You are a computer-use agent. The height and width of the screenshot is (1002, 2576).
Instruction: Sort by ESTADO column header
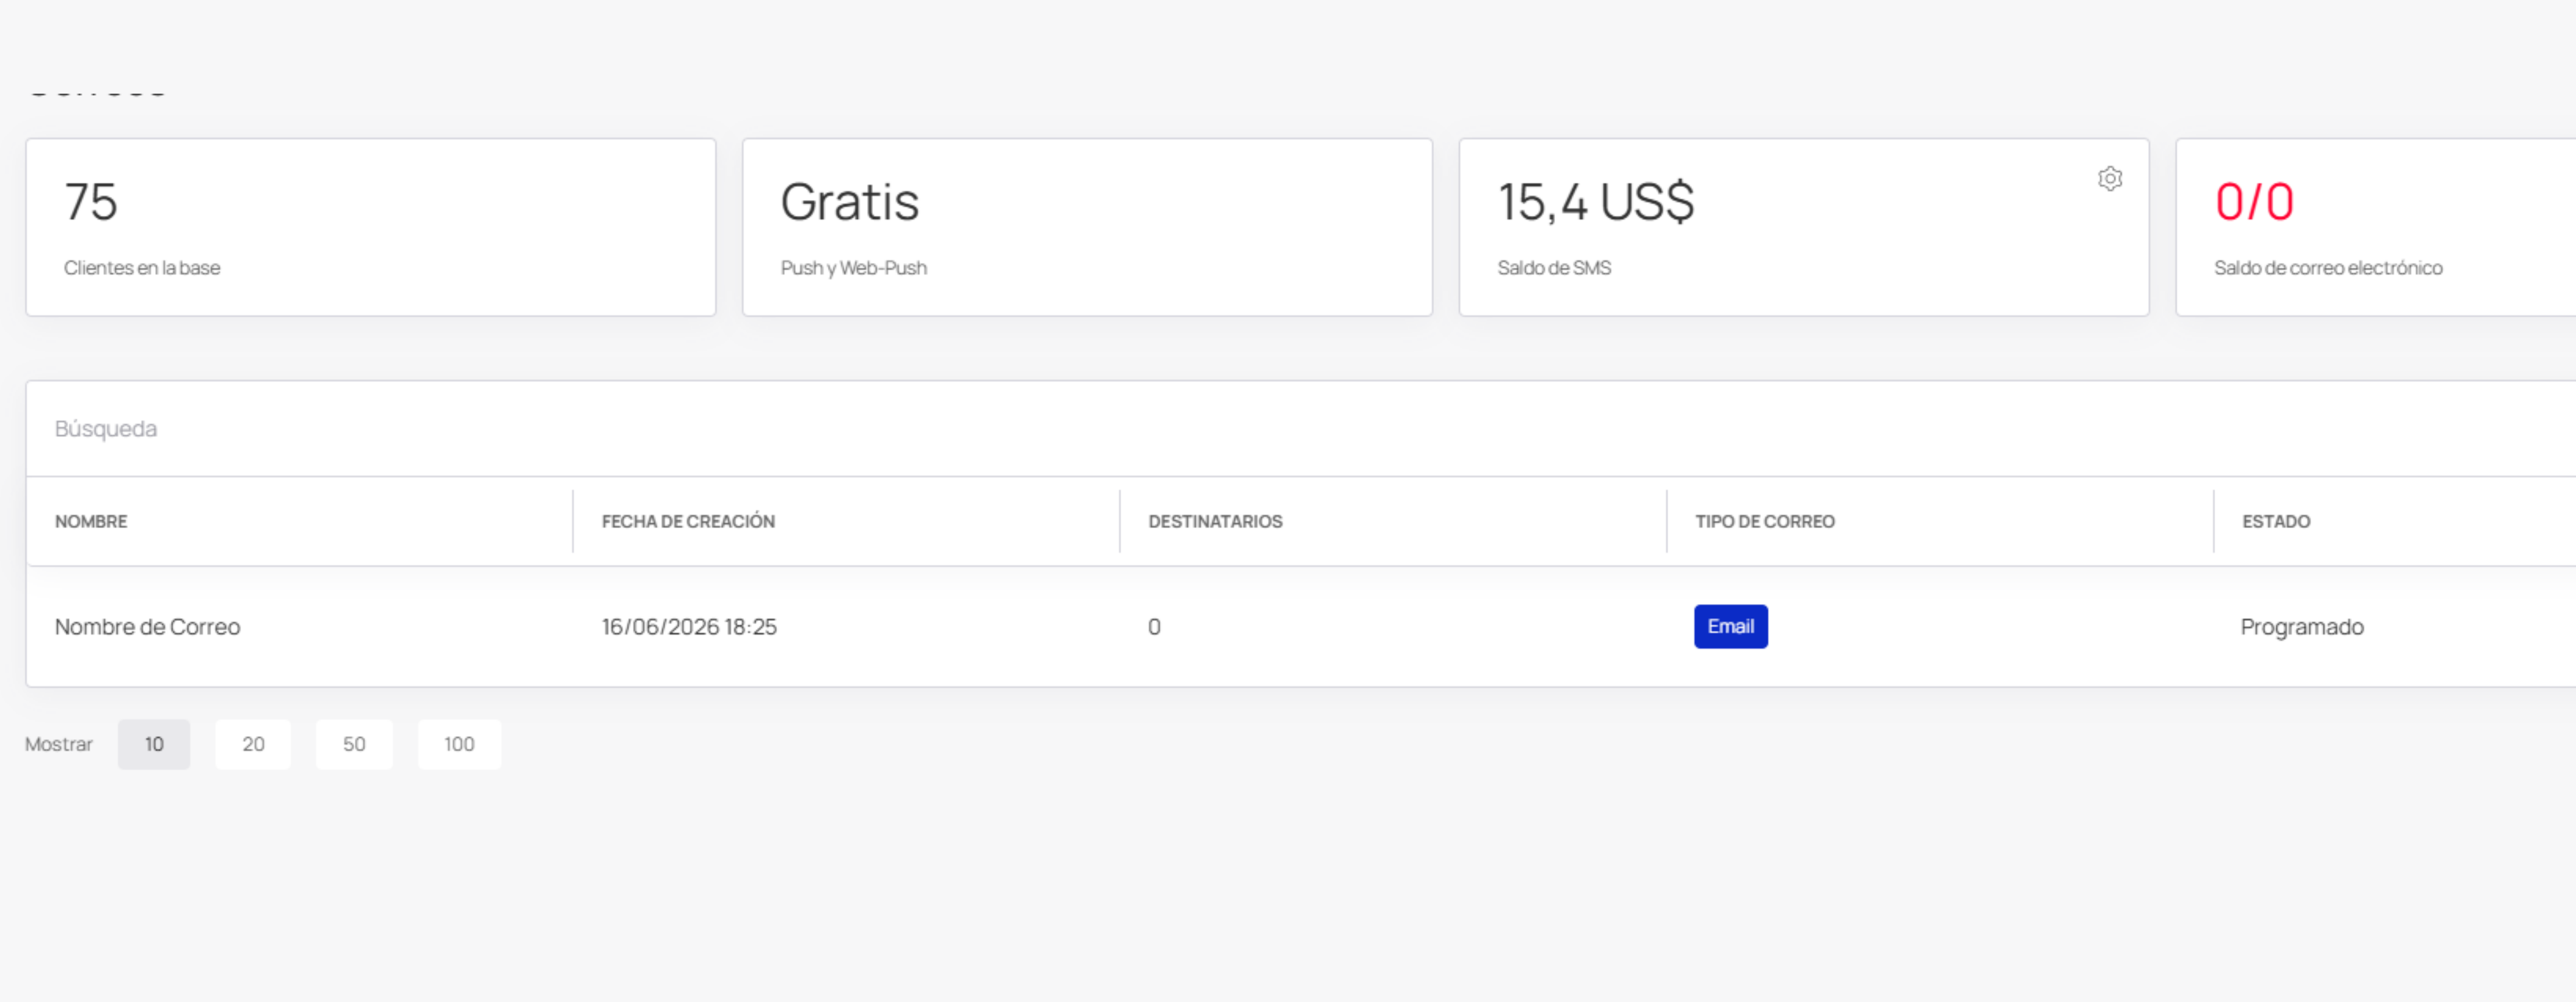click(2276, 521)
